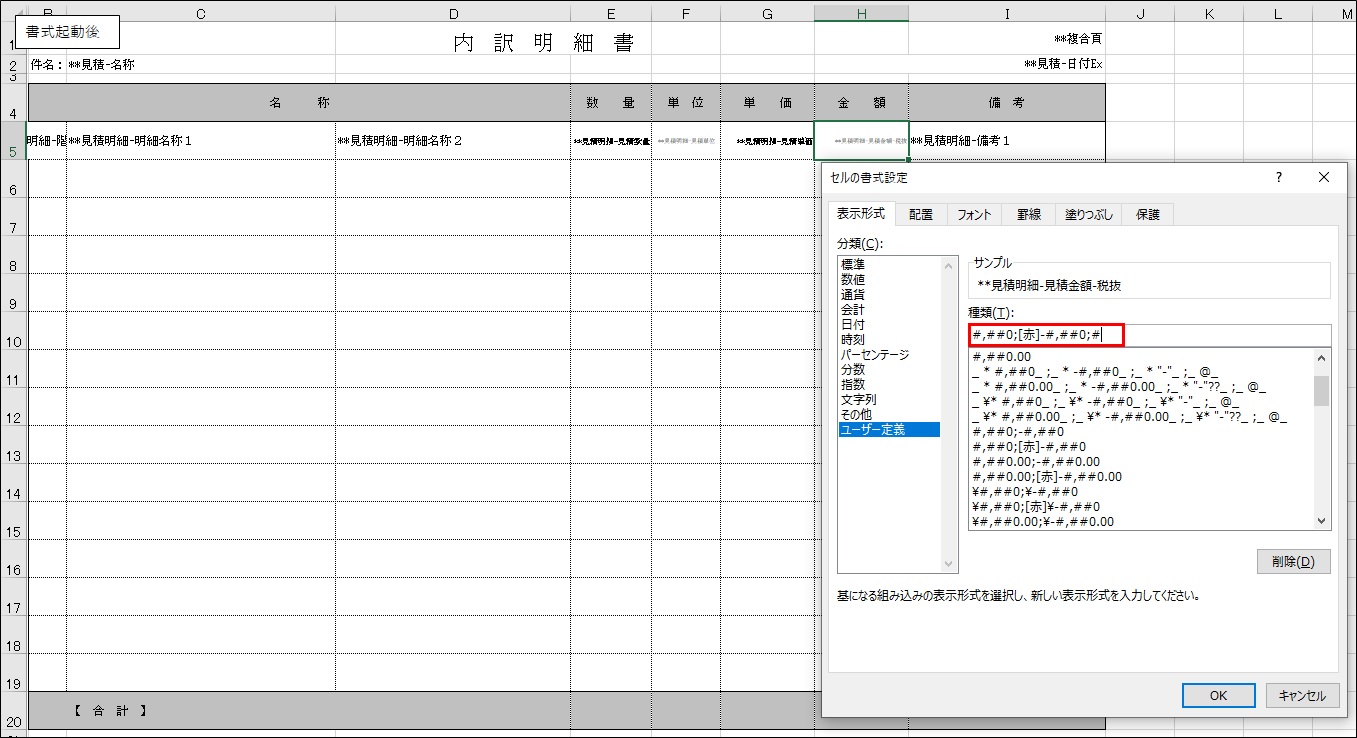Select 標準 in the category list
The width and height of the screenshot is (1357, 738).
click(x=853, y=265)
